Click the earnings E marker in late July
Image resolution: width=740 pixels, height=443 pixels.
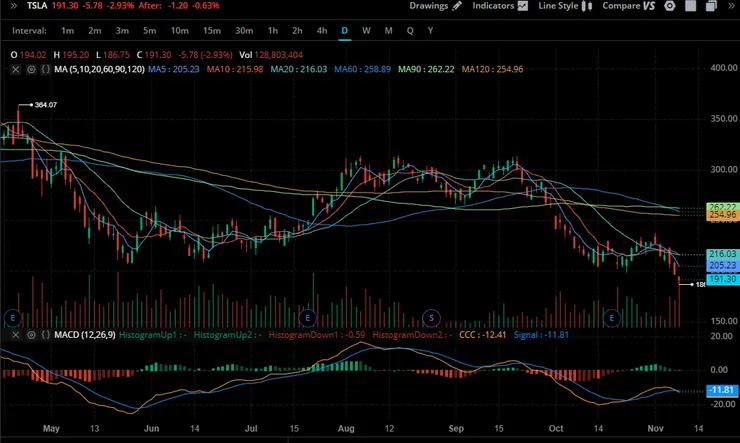[307, 318]
